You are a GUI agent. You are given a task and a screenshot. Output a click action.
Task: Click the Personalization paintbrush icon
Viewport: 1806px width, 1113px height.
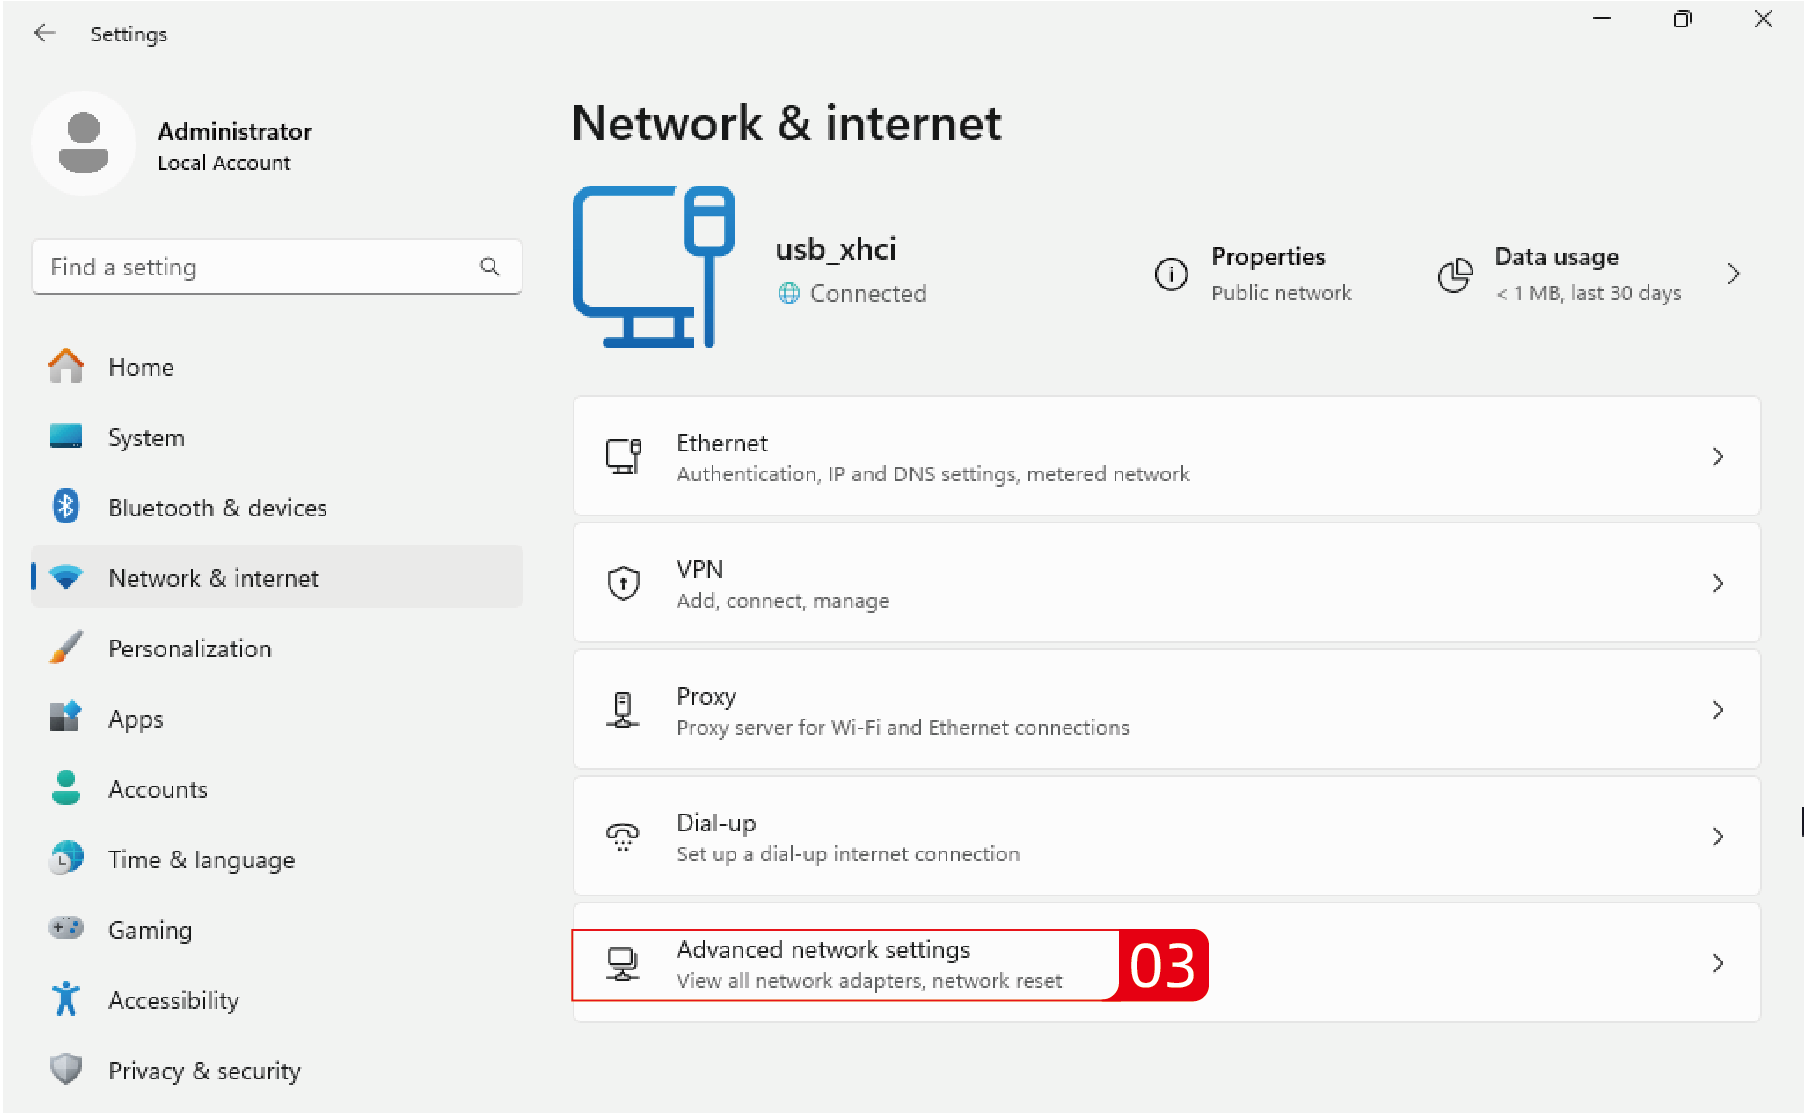click(66, 648)
